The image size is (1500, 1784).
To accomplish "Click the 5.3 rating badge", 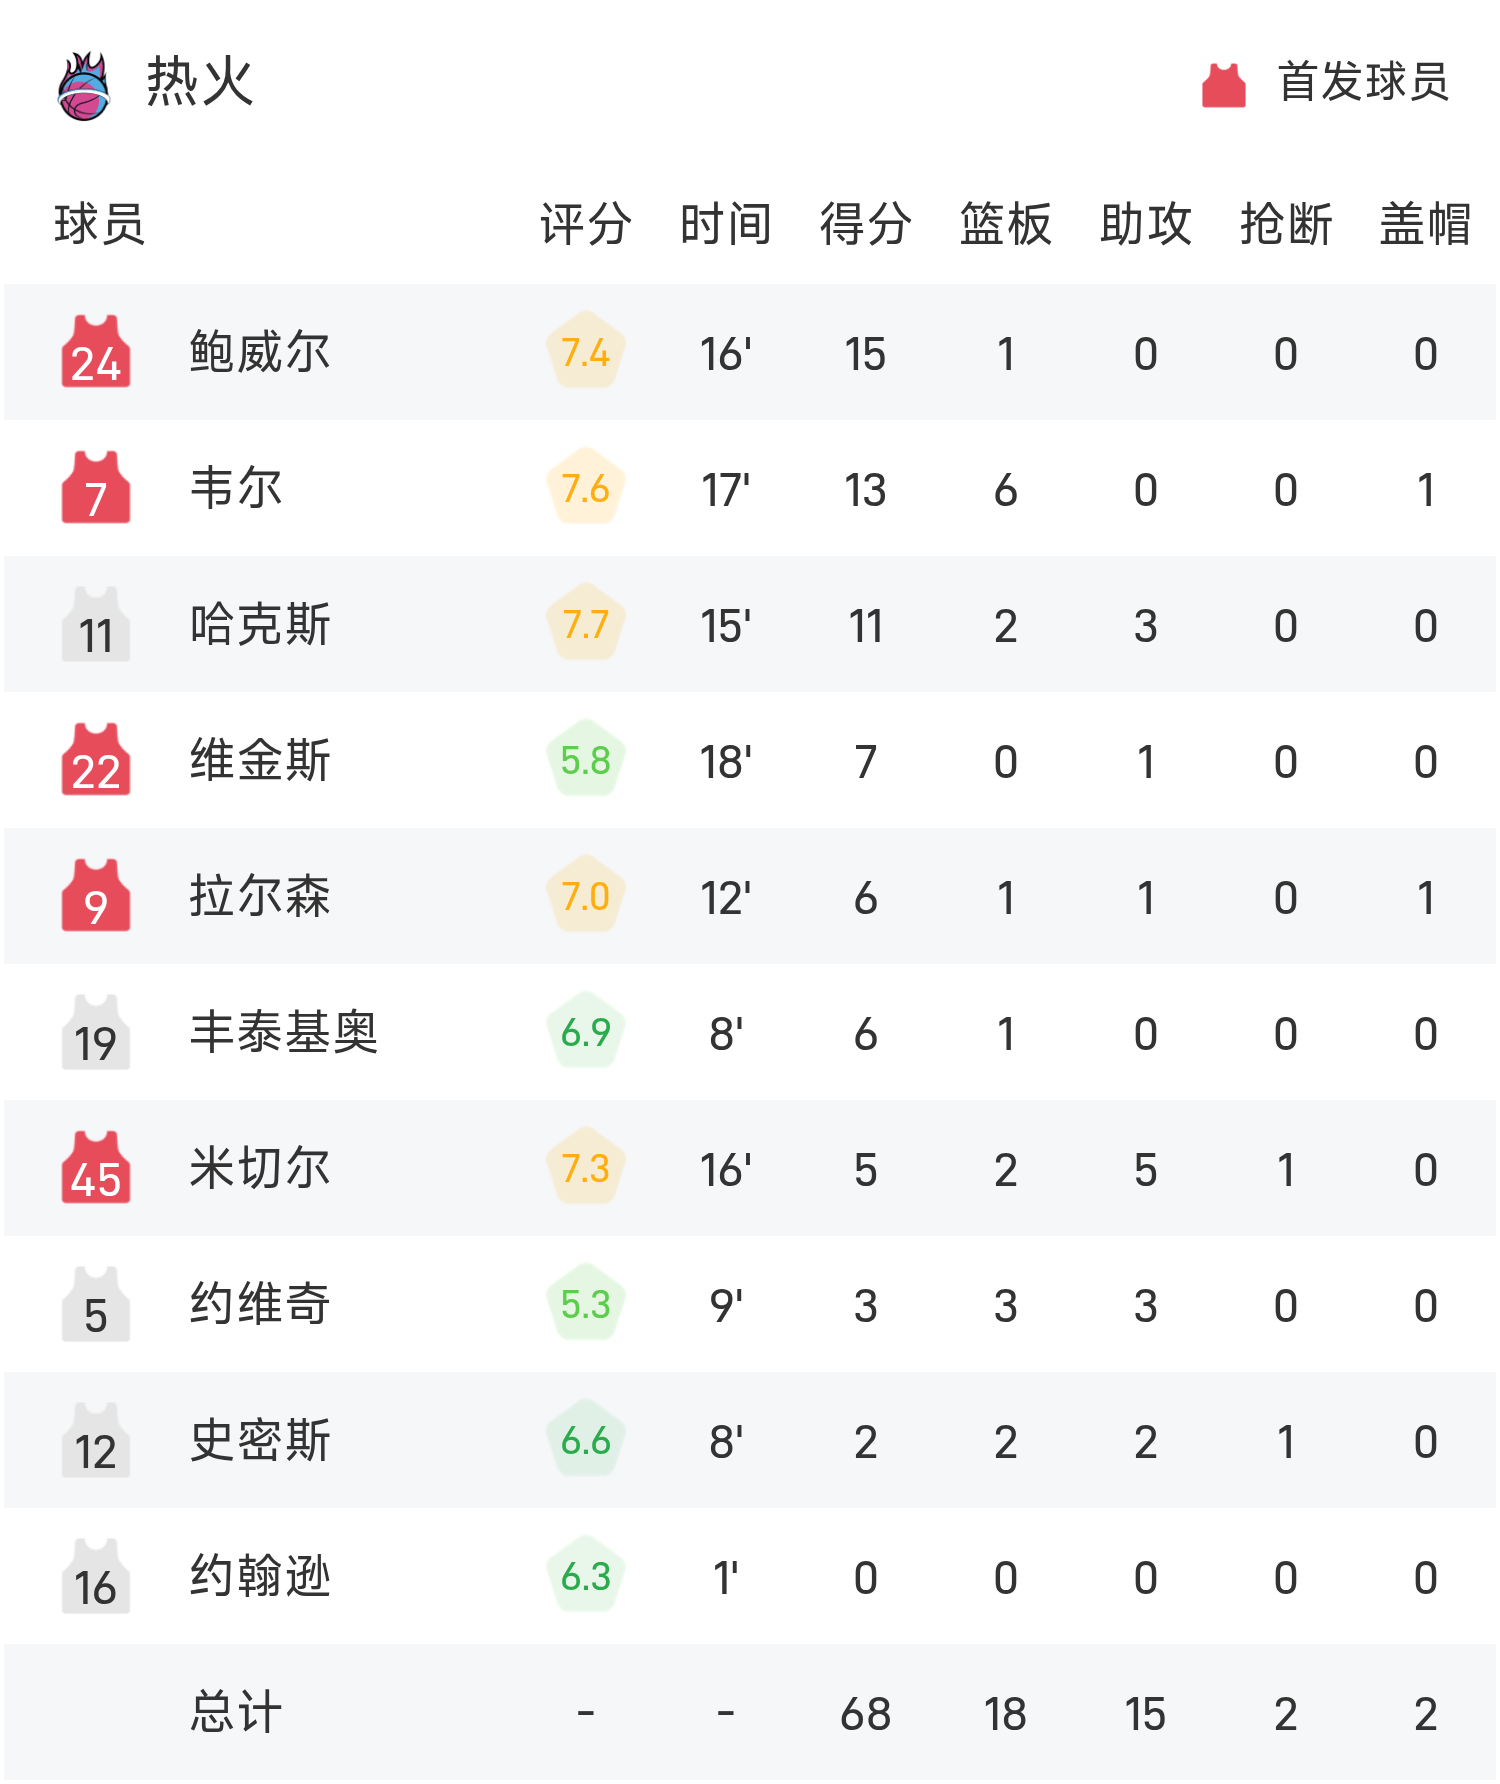I will (586, 1304).
